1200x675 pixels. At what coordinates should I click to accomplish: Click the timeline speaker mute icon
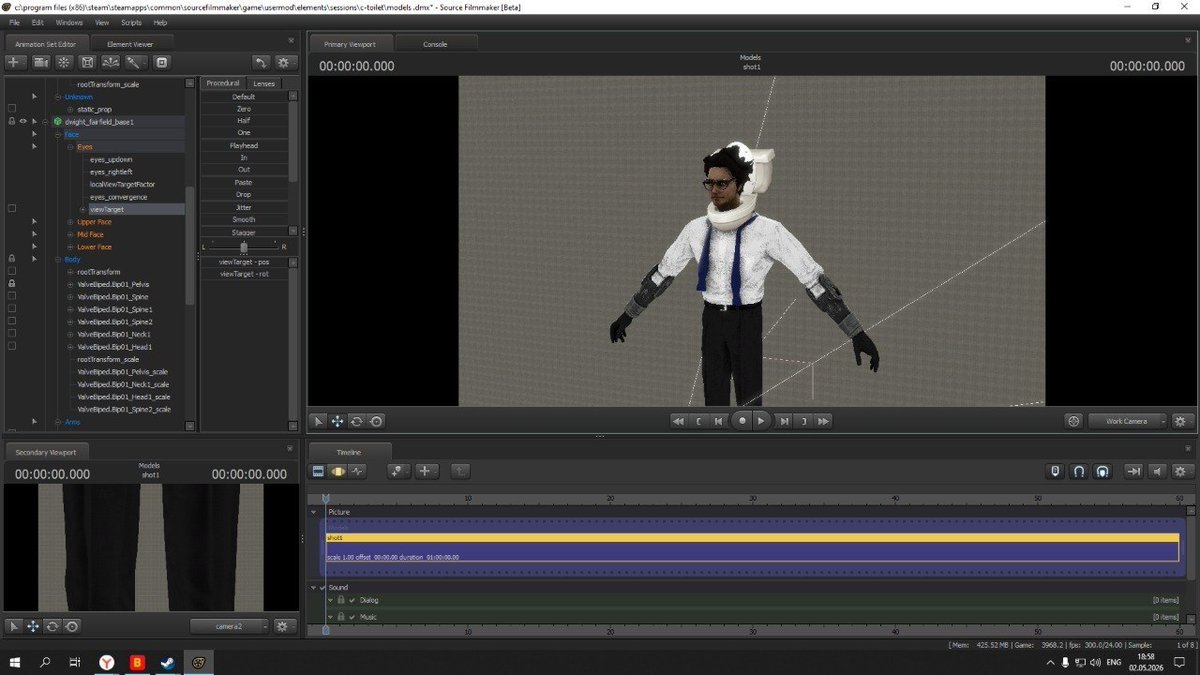tap(1157, 471)
